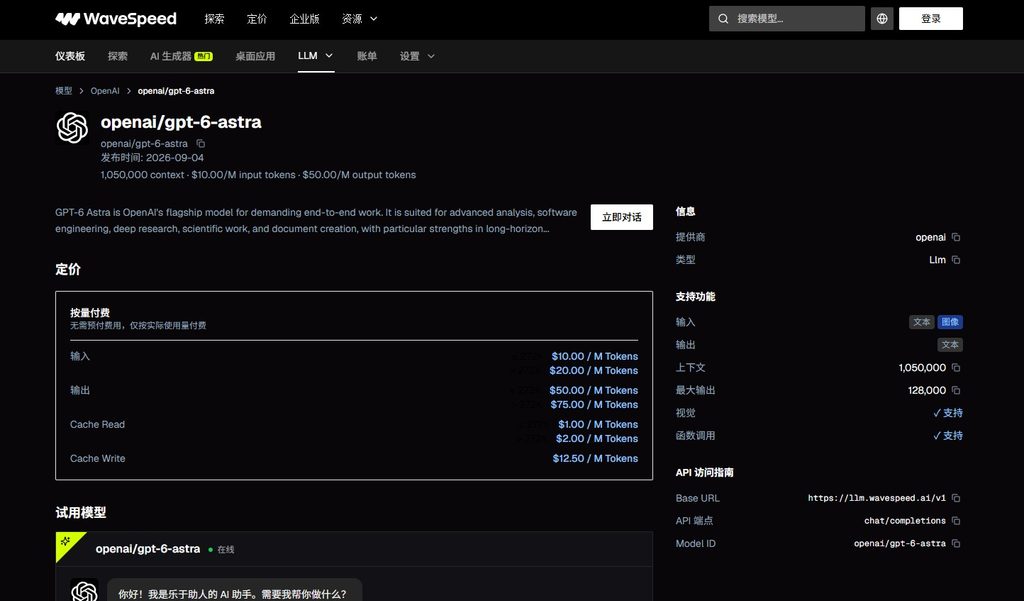Open the 企业版 navigation item
The height and width of the screenshot is (601, 1024).
(304, 19)
